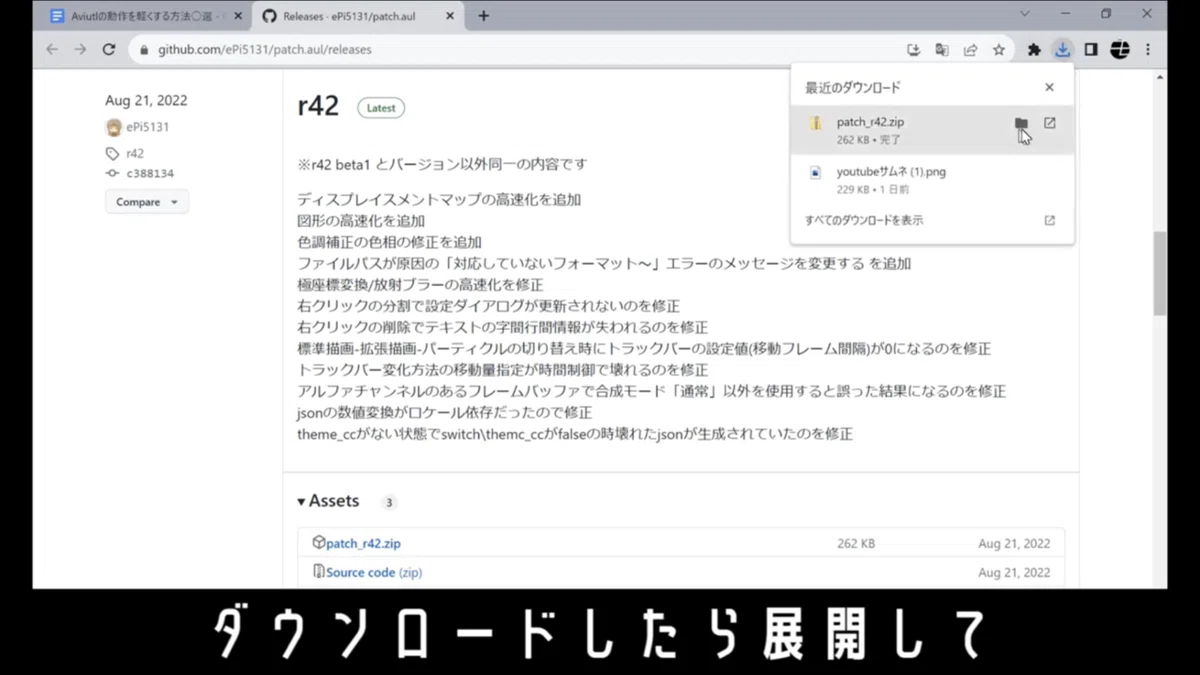Click the Aug 21, 2022 date in sidebar
Screen dimensions: 1200x675
coord(146,100)
